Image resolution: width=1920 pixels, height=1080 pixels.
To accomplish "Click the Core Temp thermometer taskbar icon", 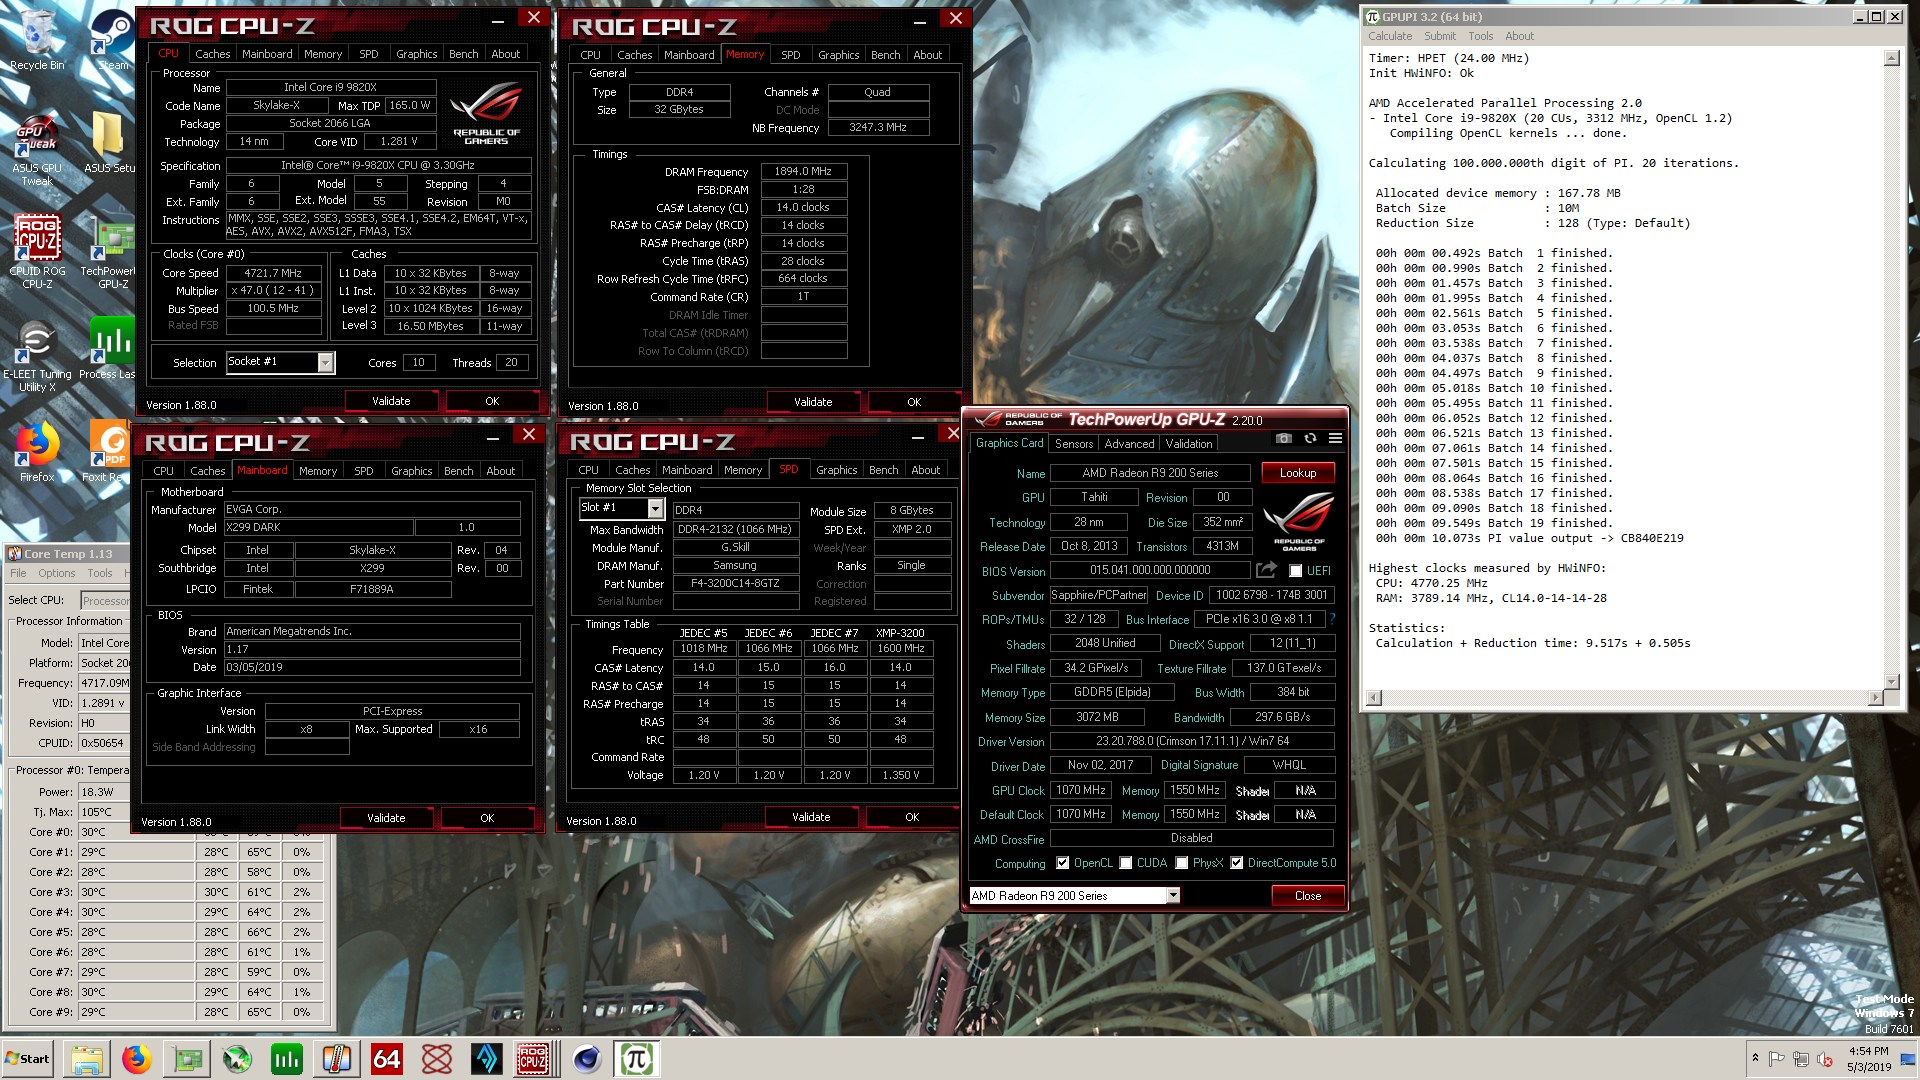I will click(337, 1059).
